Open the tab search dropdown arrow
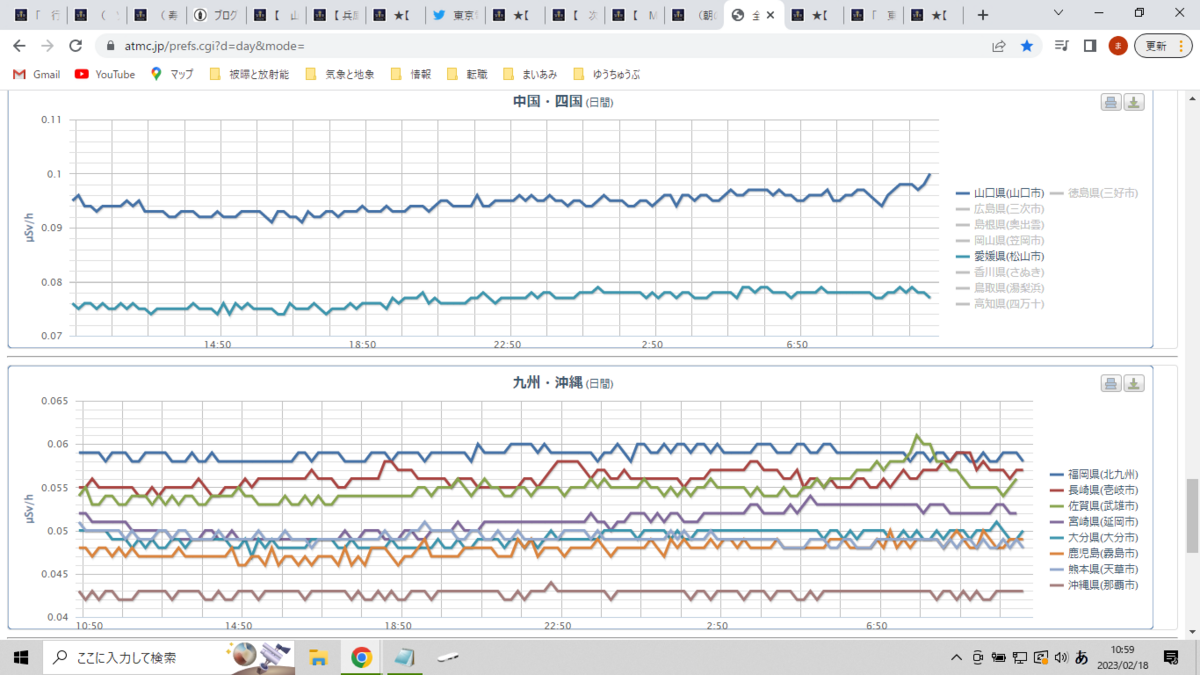 (1059, 14)
